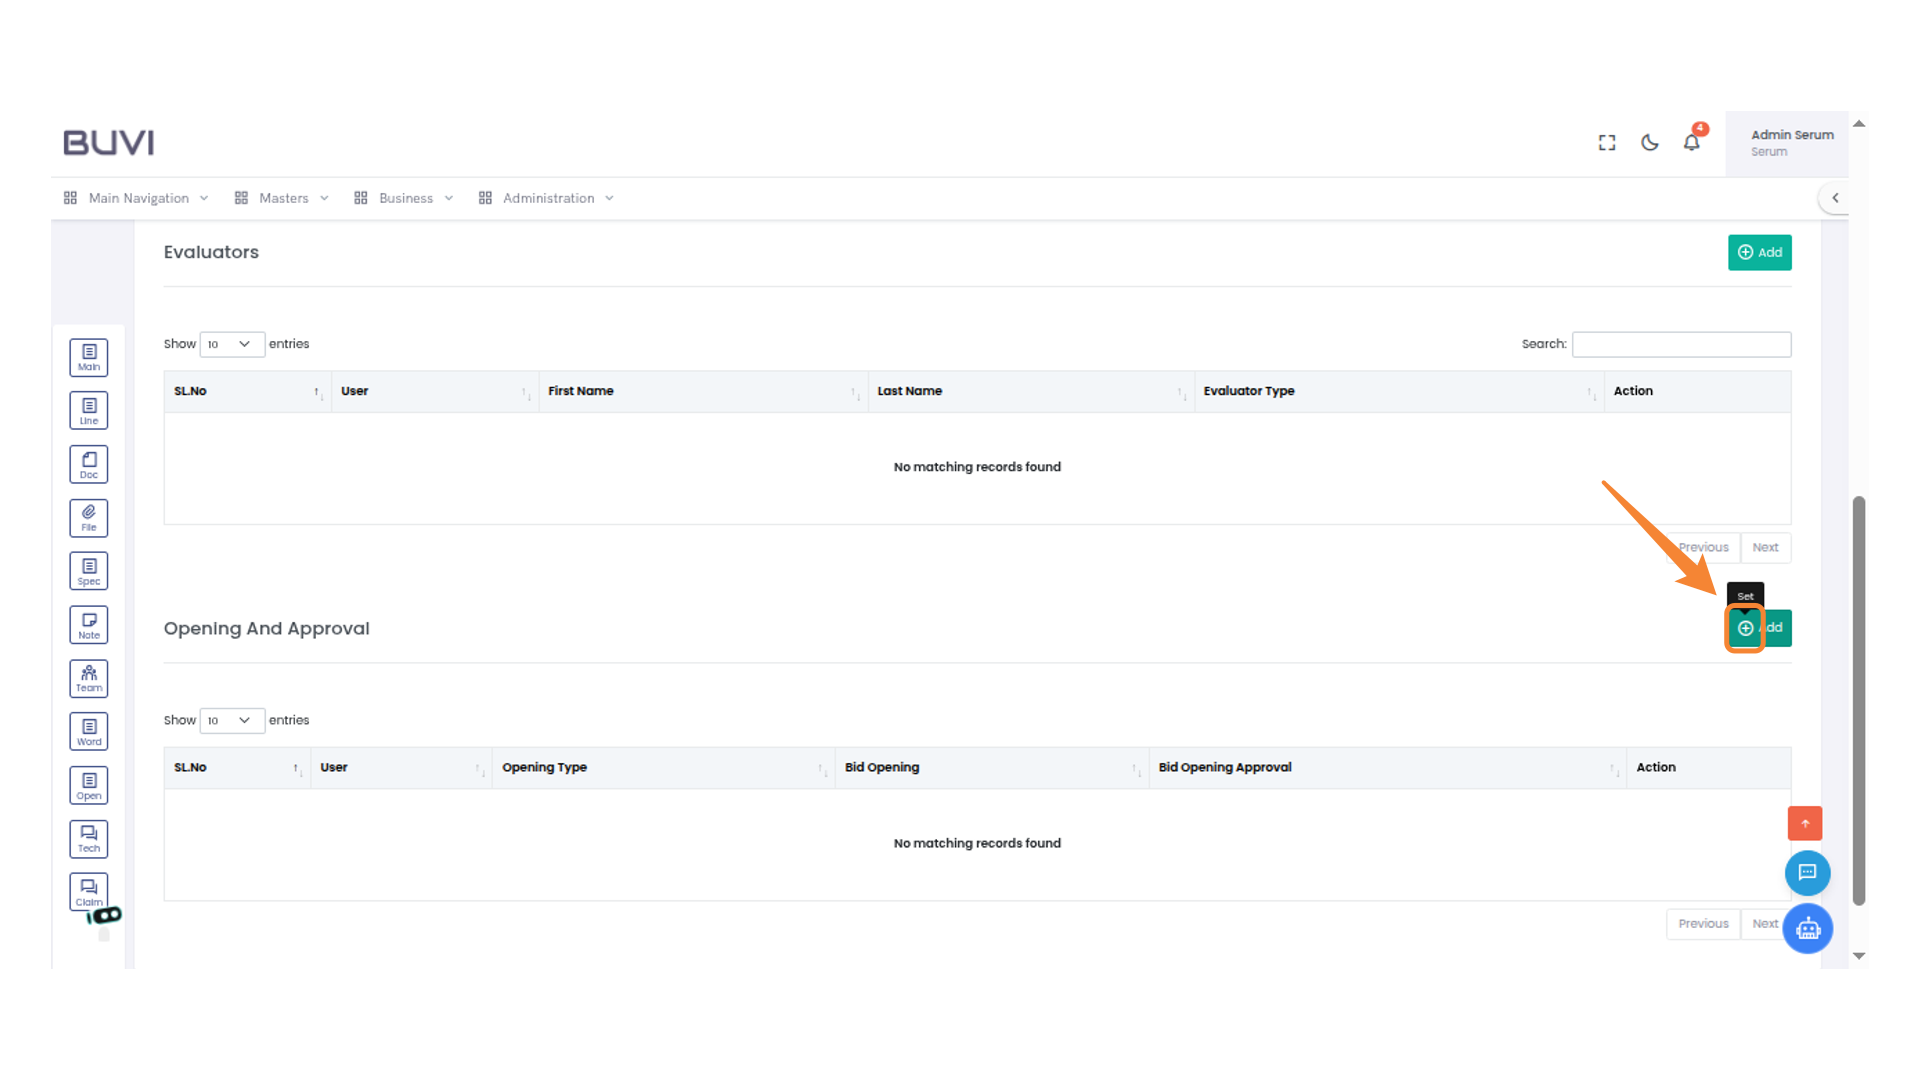
Task: Click the Evaluators search field
Action: click(1681, 344)
